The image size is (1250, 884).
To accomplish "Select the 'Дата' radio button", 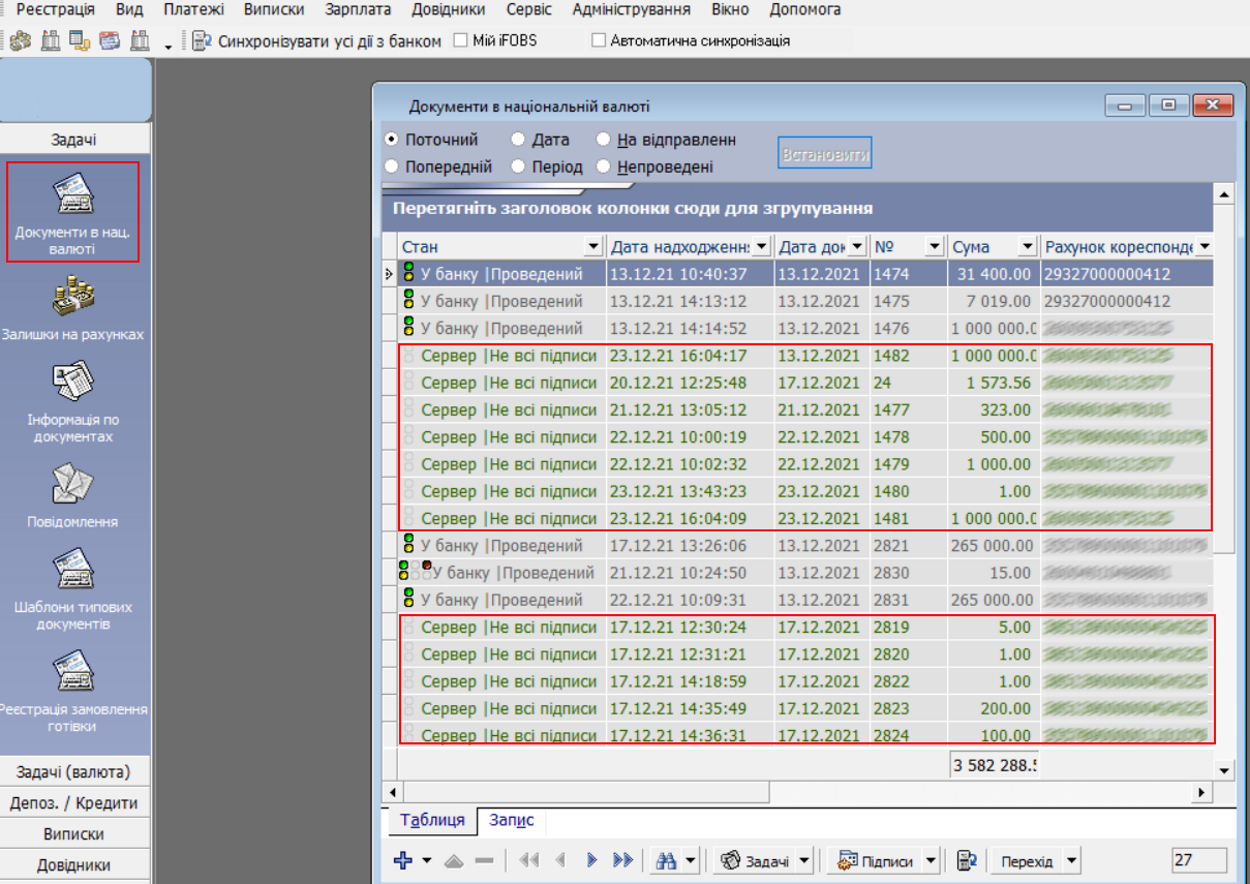I will pos(518,140).
